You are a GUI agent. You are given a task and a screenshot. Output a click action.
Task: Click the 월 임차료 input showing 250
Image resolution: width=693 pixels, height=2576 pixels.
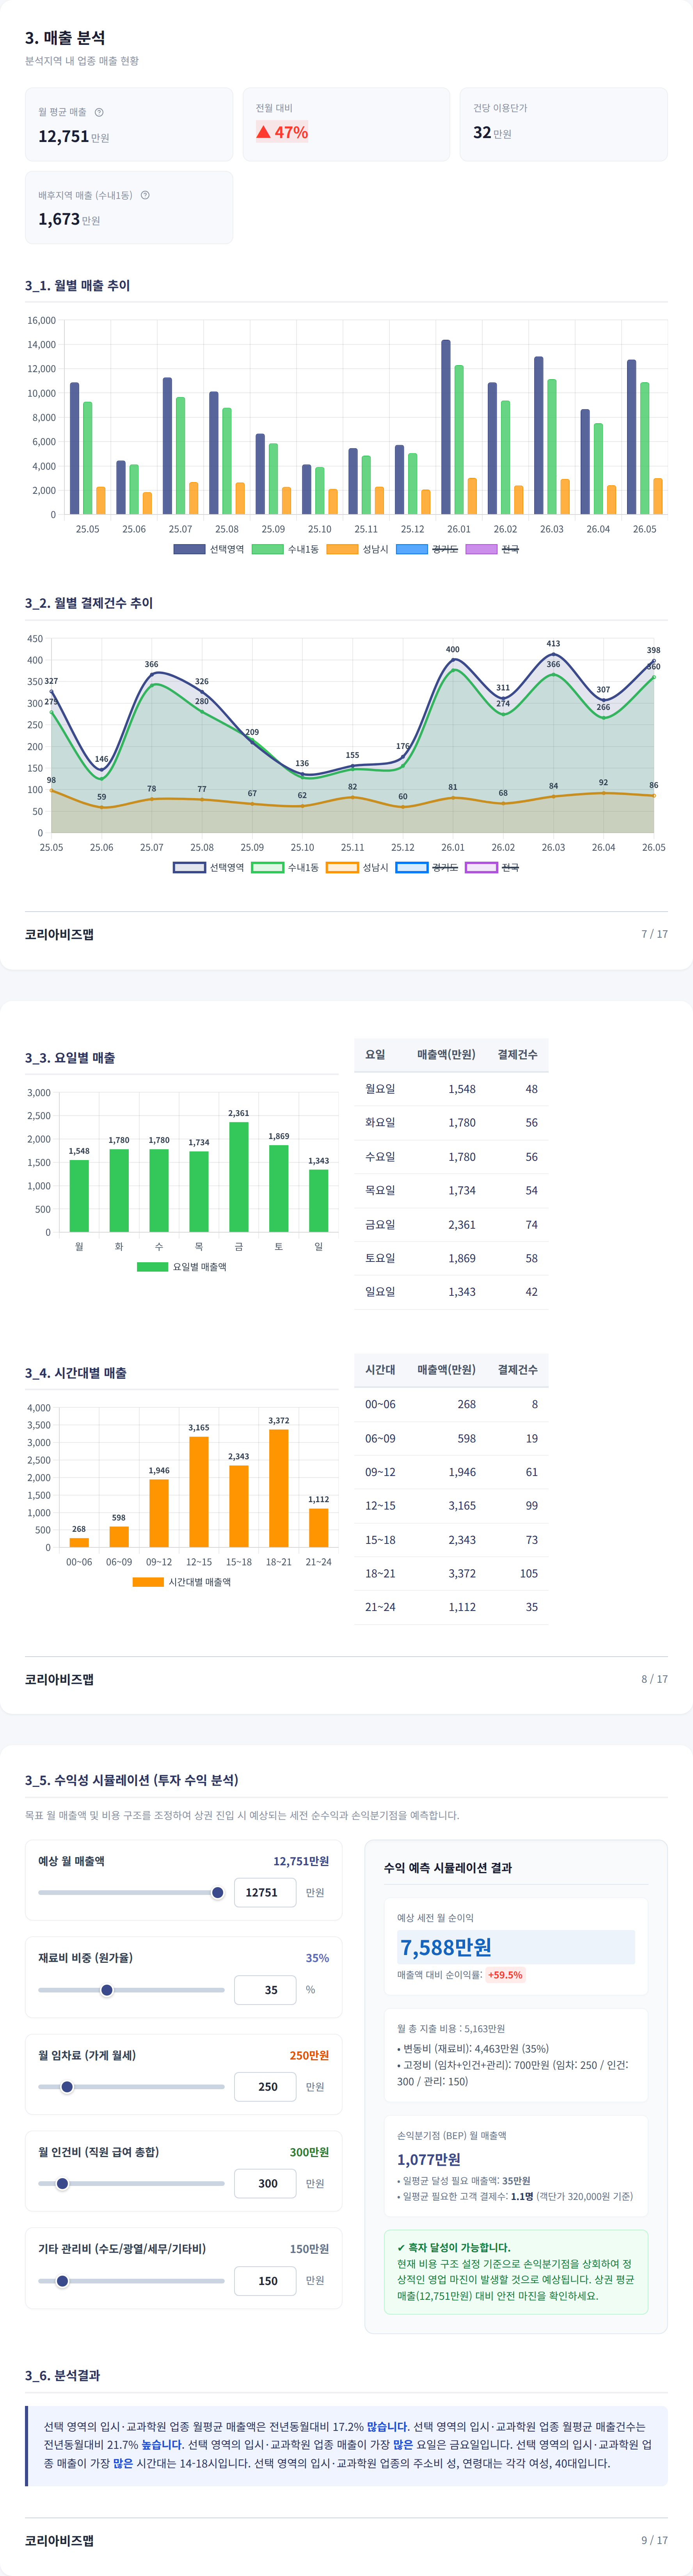pyautogui.click(x=265, y=2087)
